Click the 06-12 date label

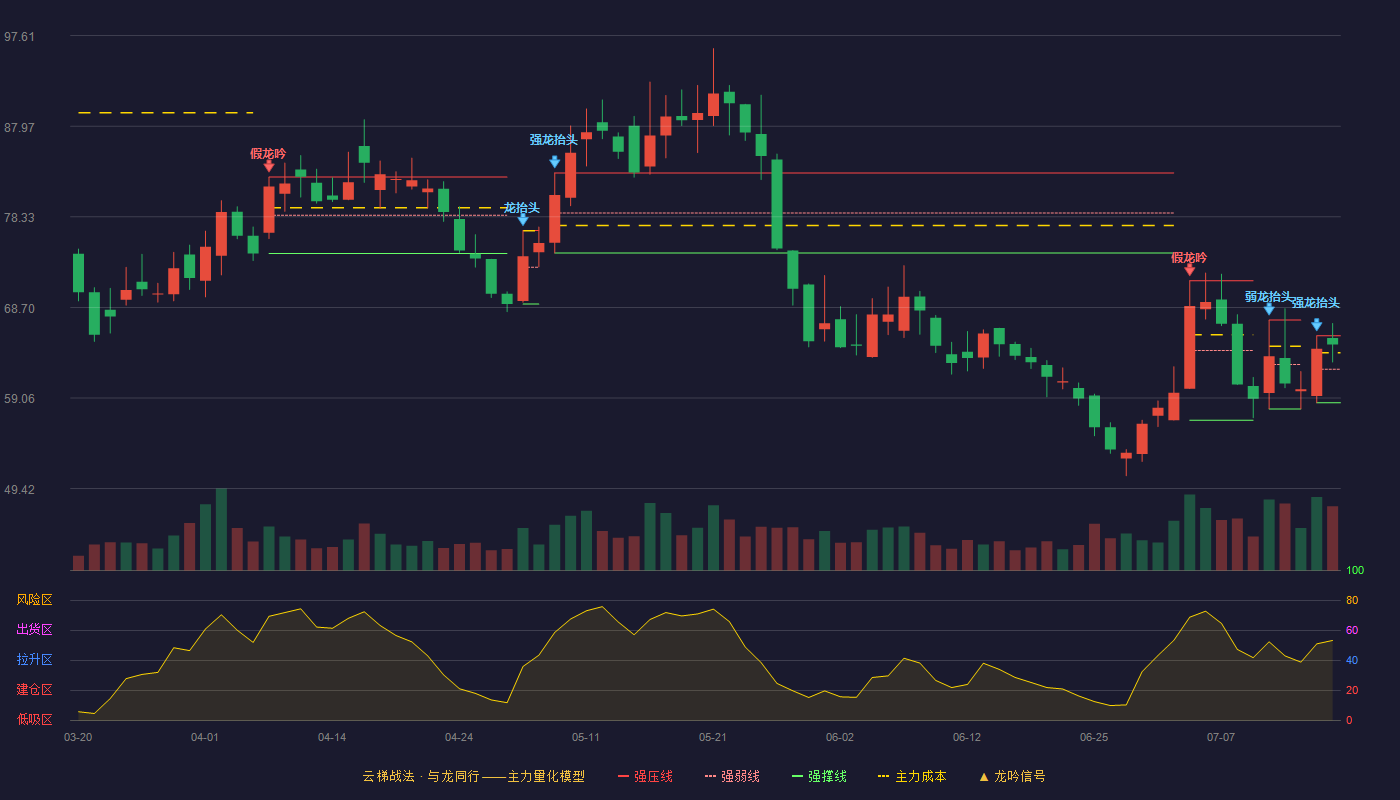coord(967,737)
